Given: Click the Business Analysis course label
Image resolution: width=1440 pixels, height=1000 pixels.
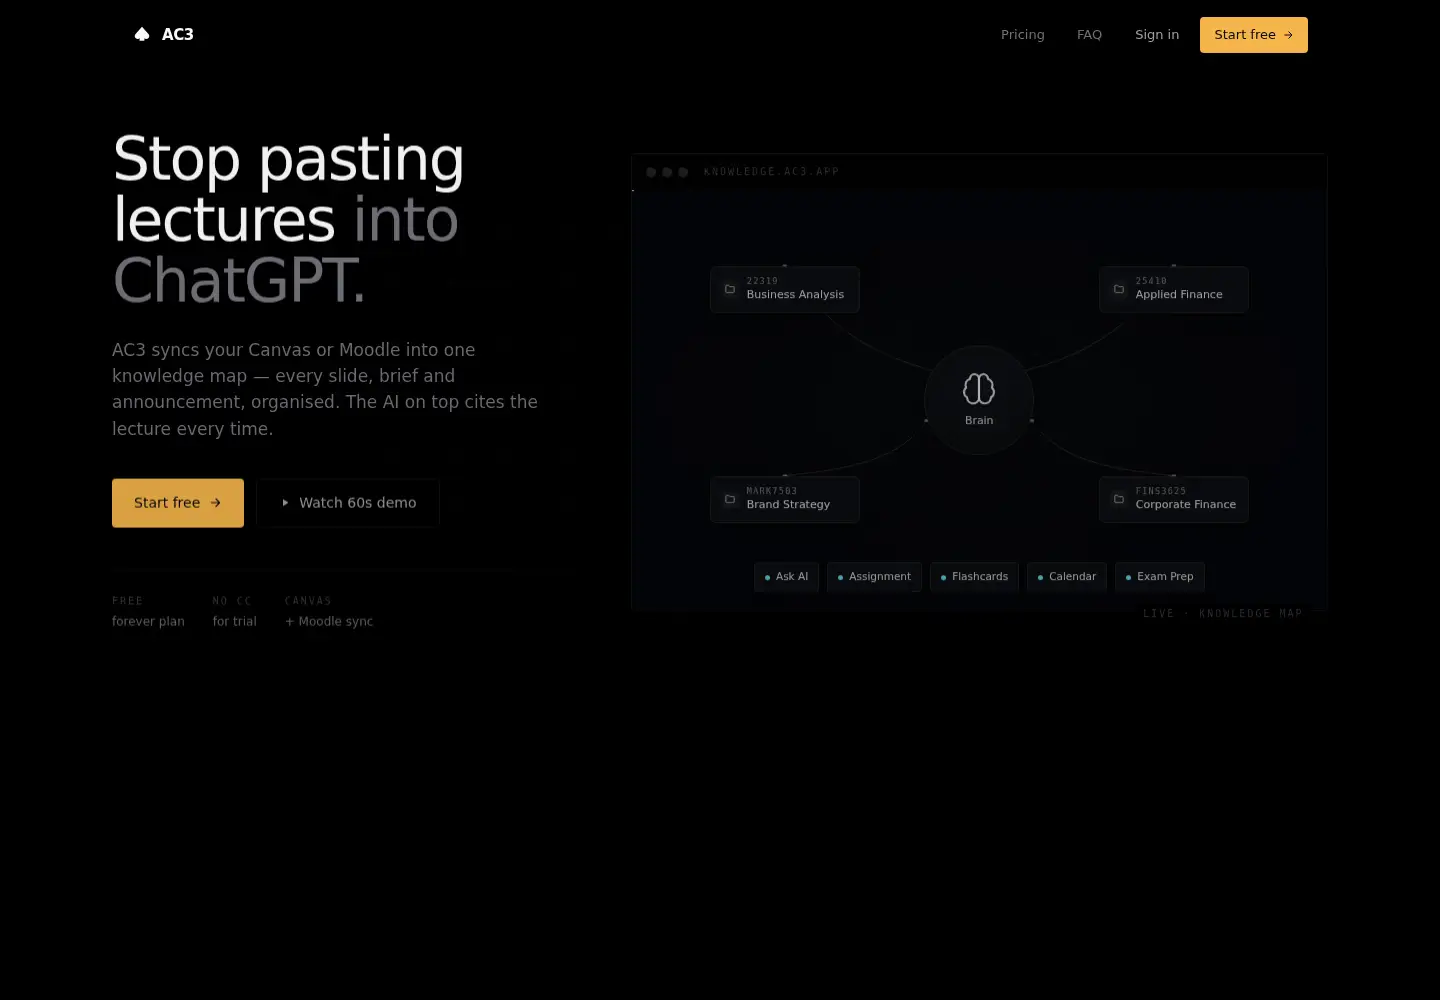Looking at the screenshot, I should pyautogui.click(x=795, y=295).
